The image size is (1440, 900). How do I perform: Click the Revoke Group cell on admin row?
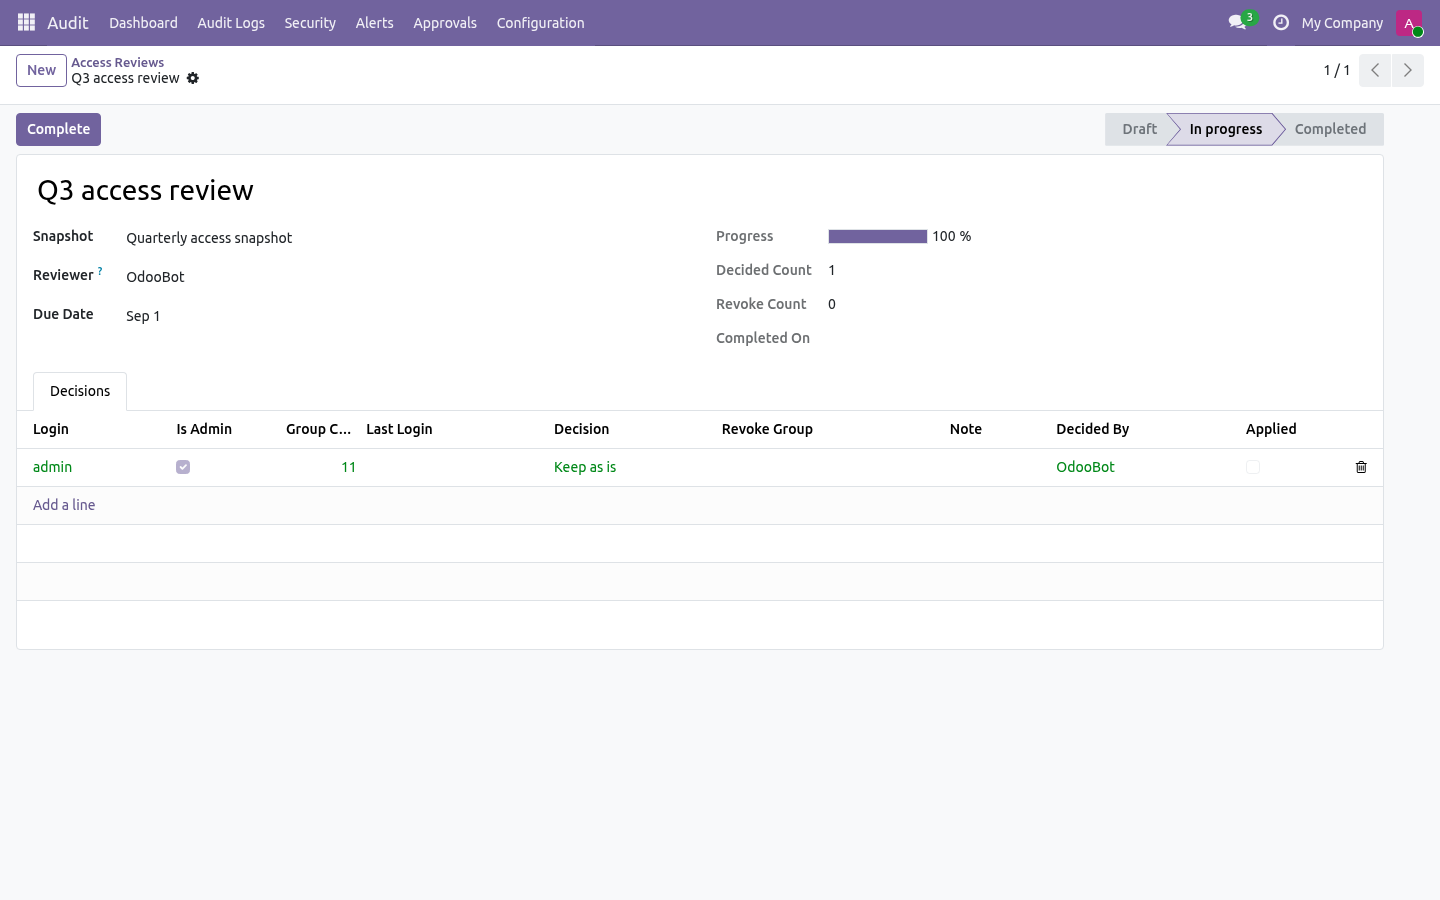coord(827,467)
